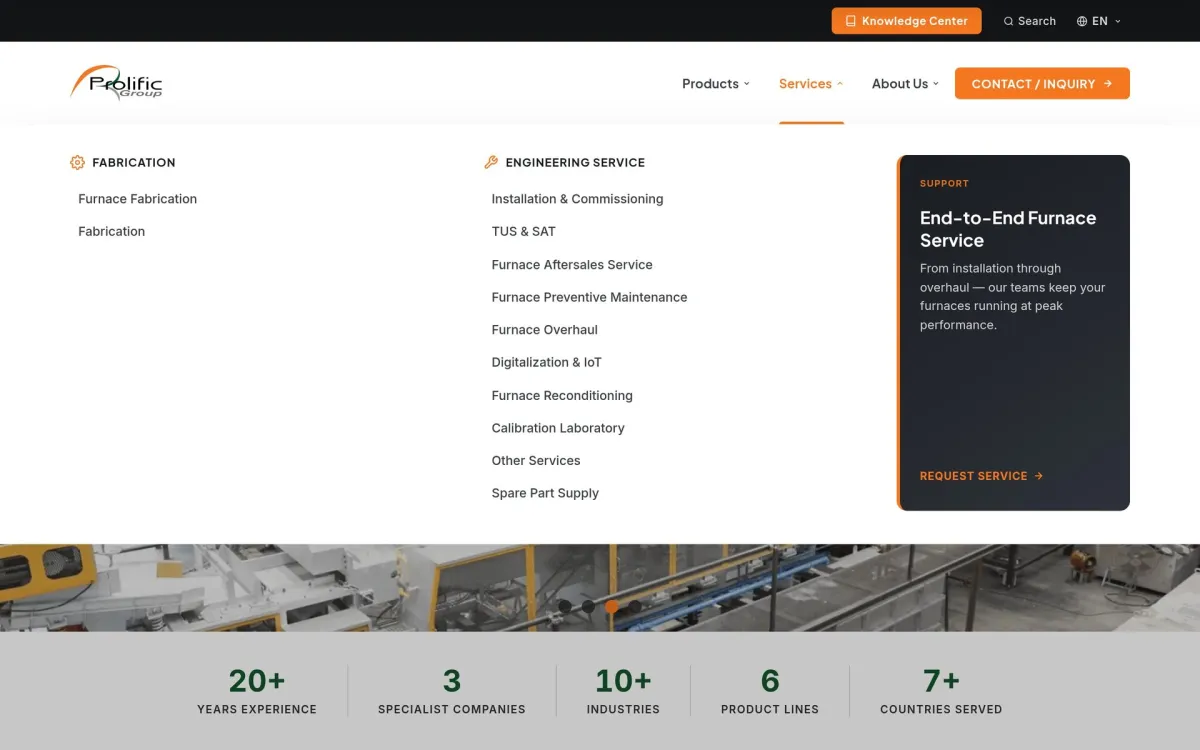1200x750 pixels.
Task: Click arrow icon in Contact / Inquiry button
Action: (x=1108, y=84)
